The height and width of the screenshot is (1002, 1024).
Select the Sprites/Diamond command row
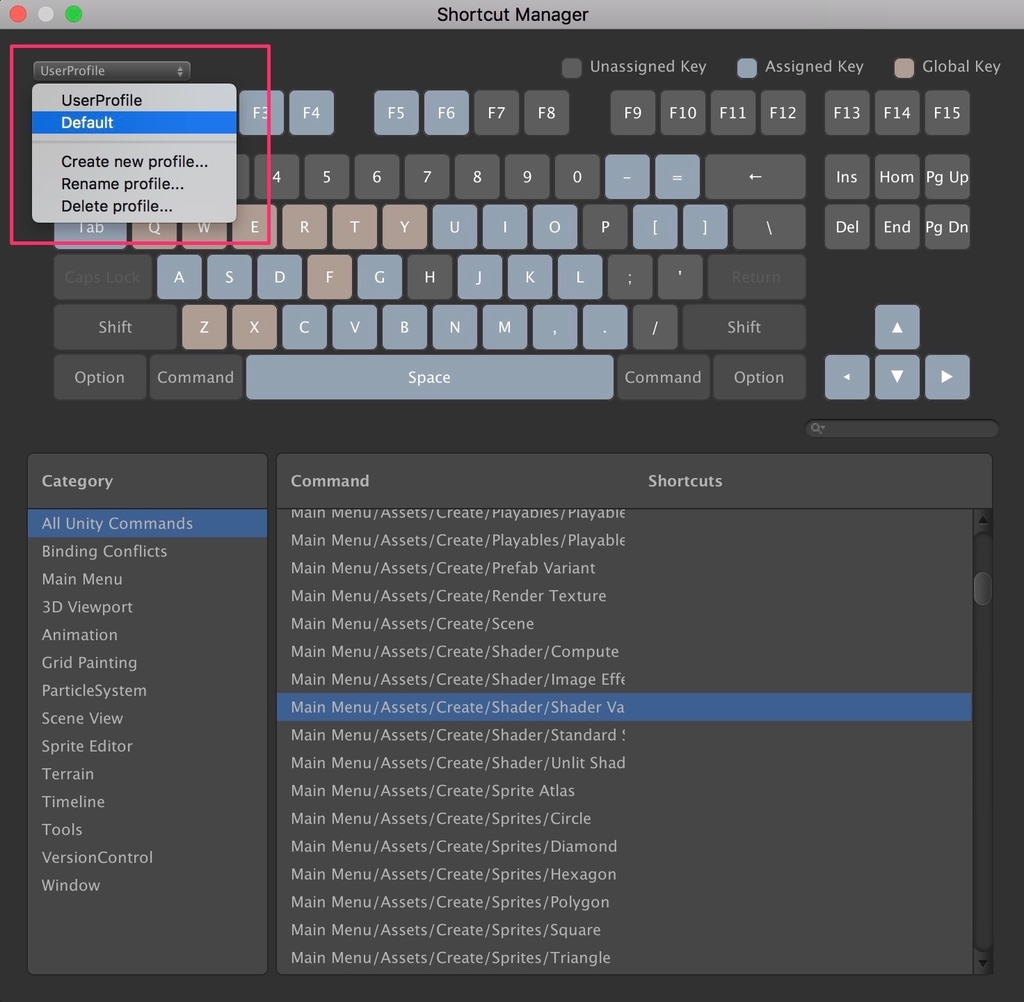[624, 846]
